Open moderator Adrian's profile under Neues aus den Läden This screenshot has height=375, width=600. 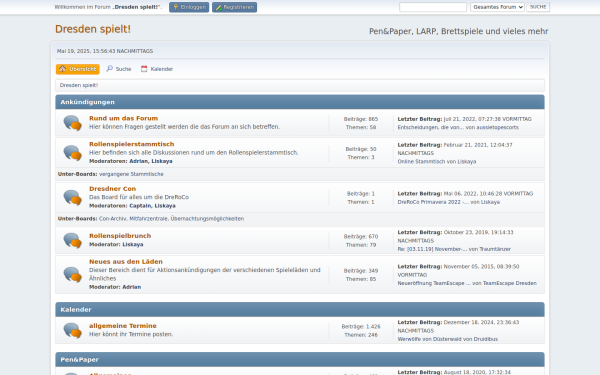coord(132,287)
